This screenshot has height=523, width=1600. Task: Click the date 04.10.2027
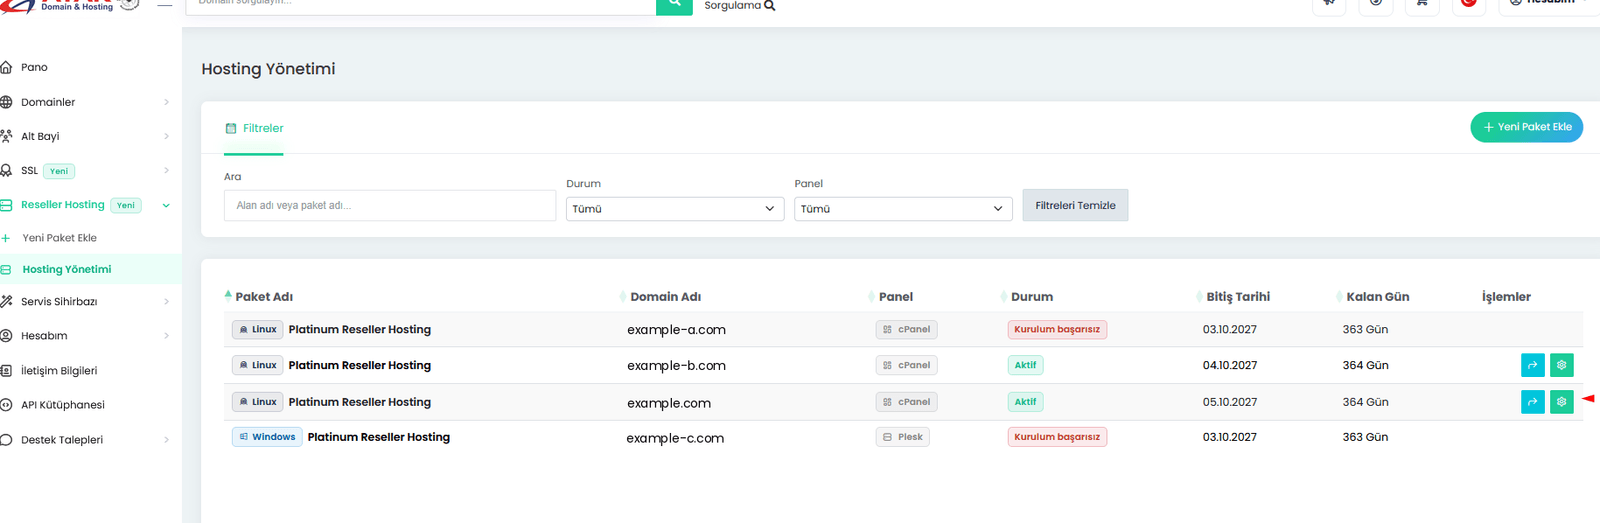pos(1230,365)
